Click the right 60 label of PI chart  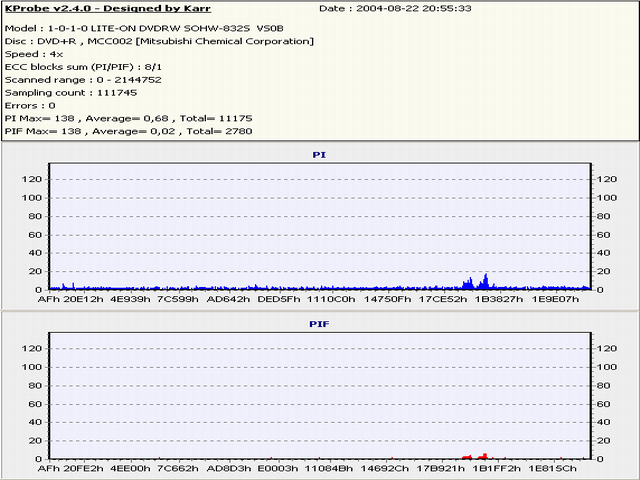point(603,235)
